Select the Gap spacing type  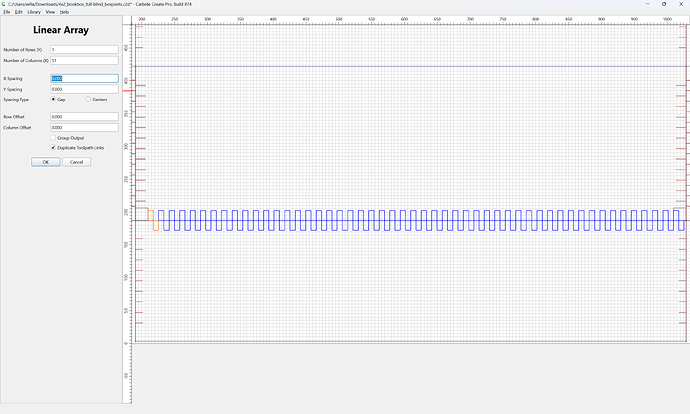(53, 99)
